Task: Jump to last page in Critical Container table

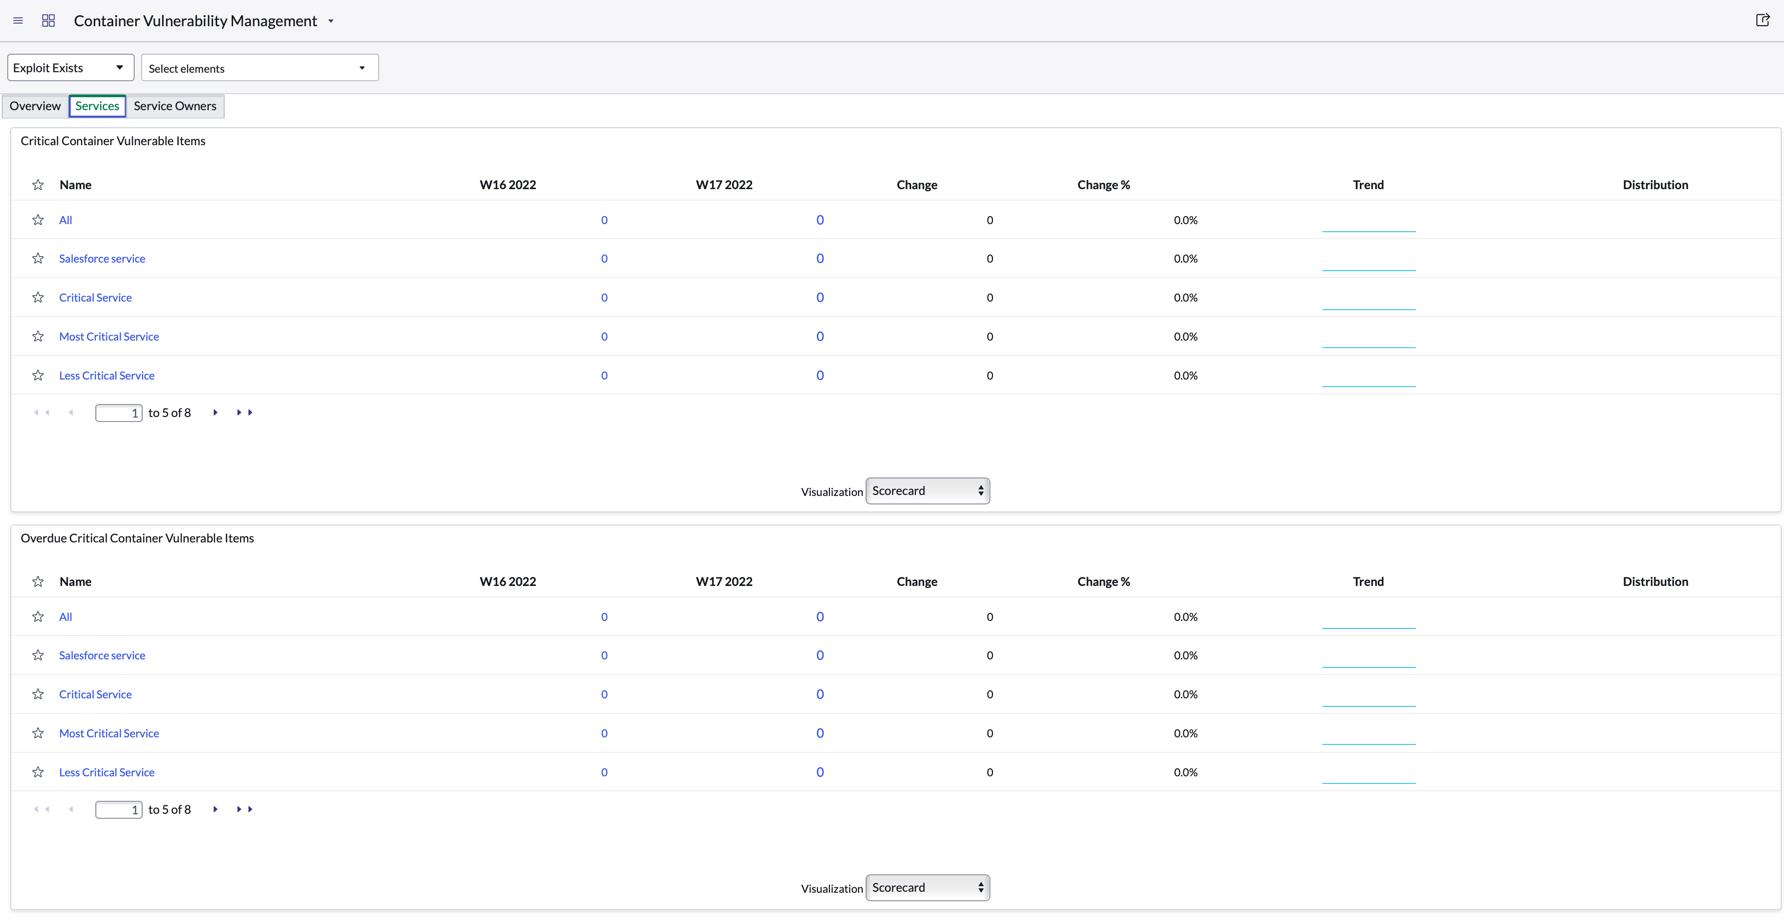Action: coord(244,413)
